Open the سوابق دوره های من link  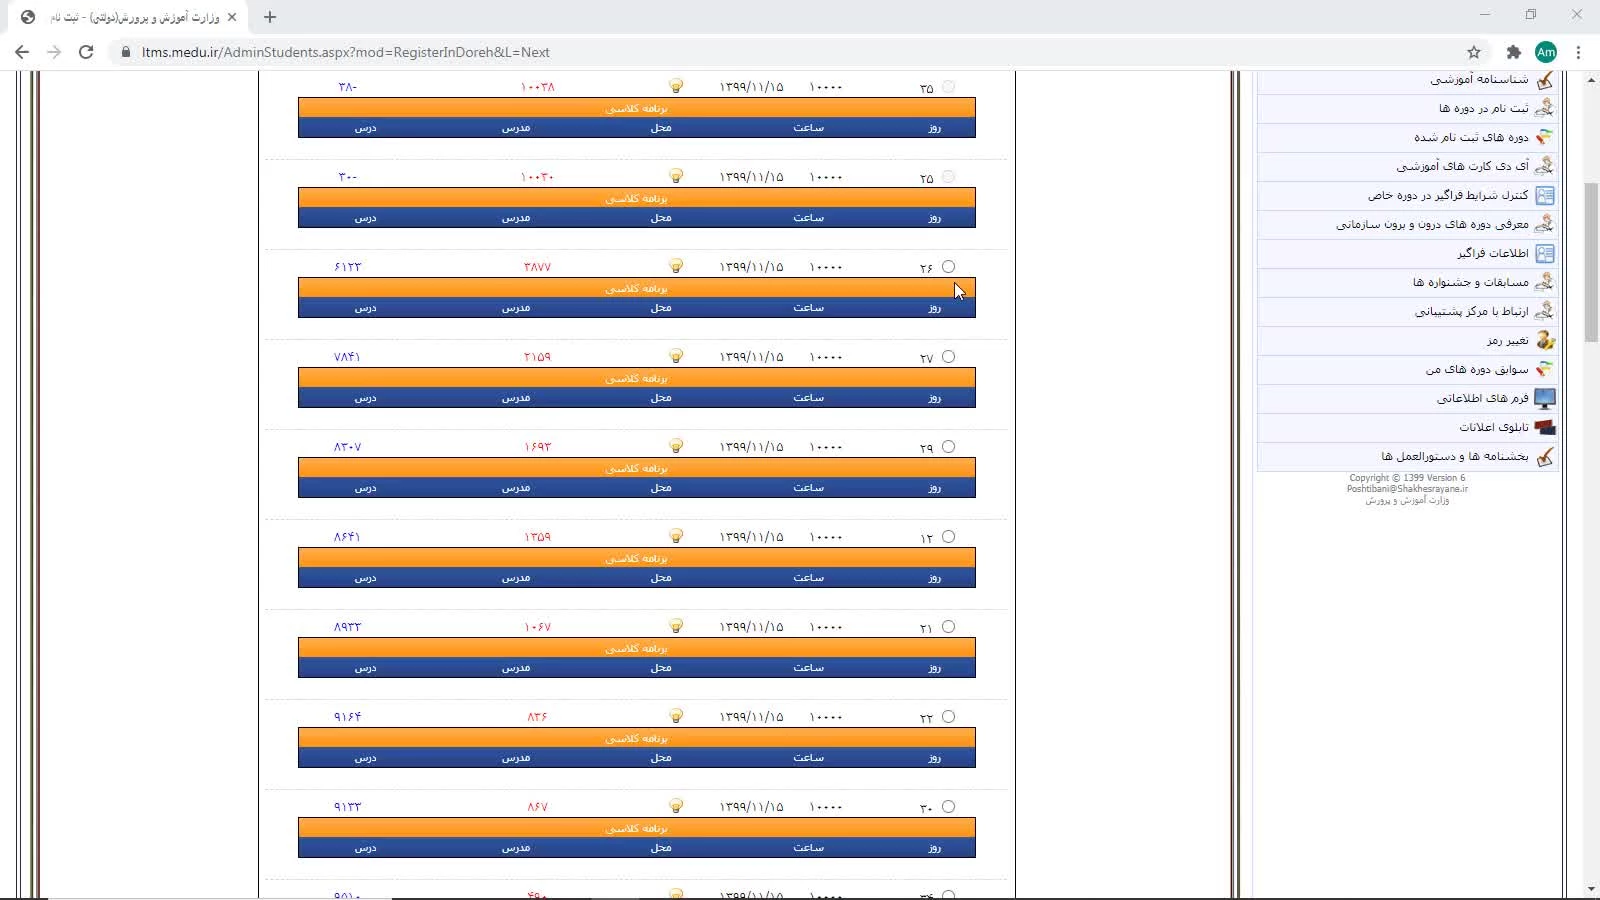coord(1476,370)
